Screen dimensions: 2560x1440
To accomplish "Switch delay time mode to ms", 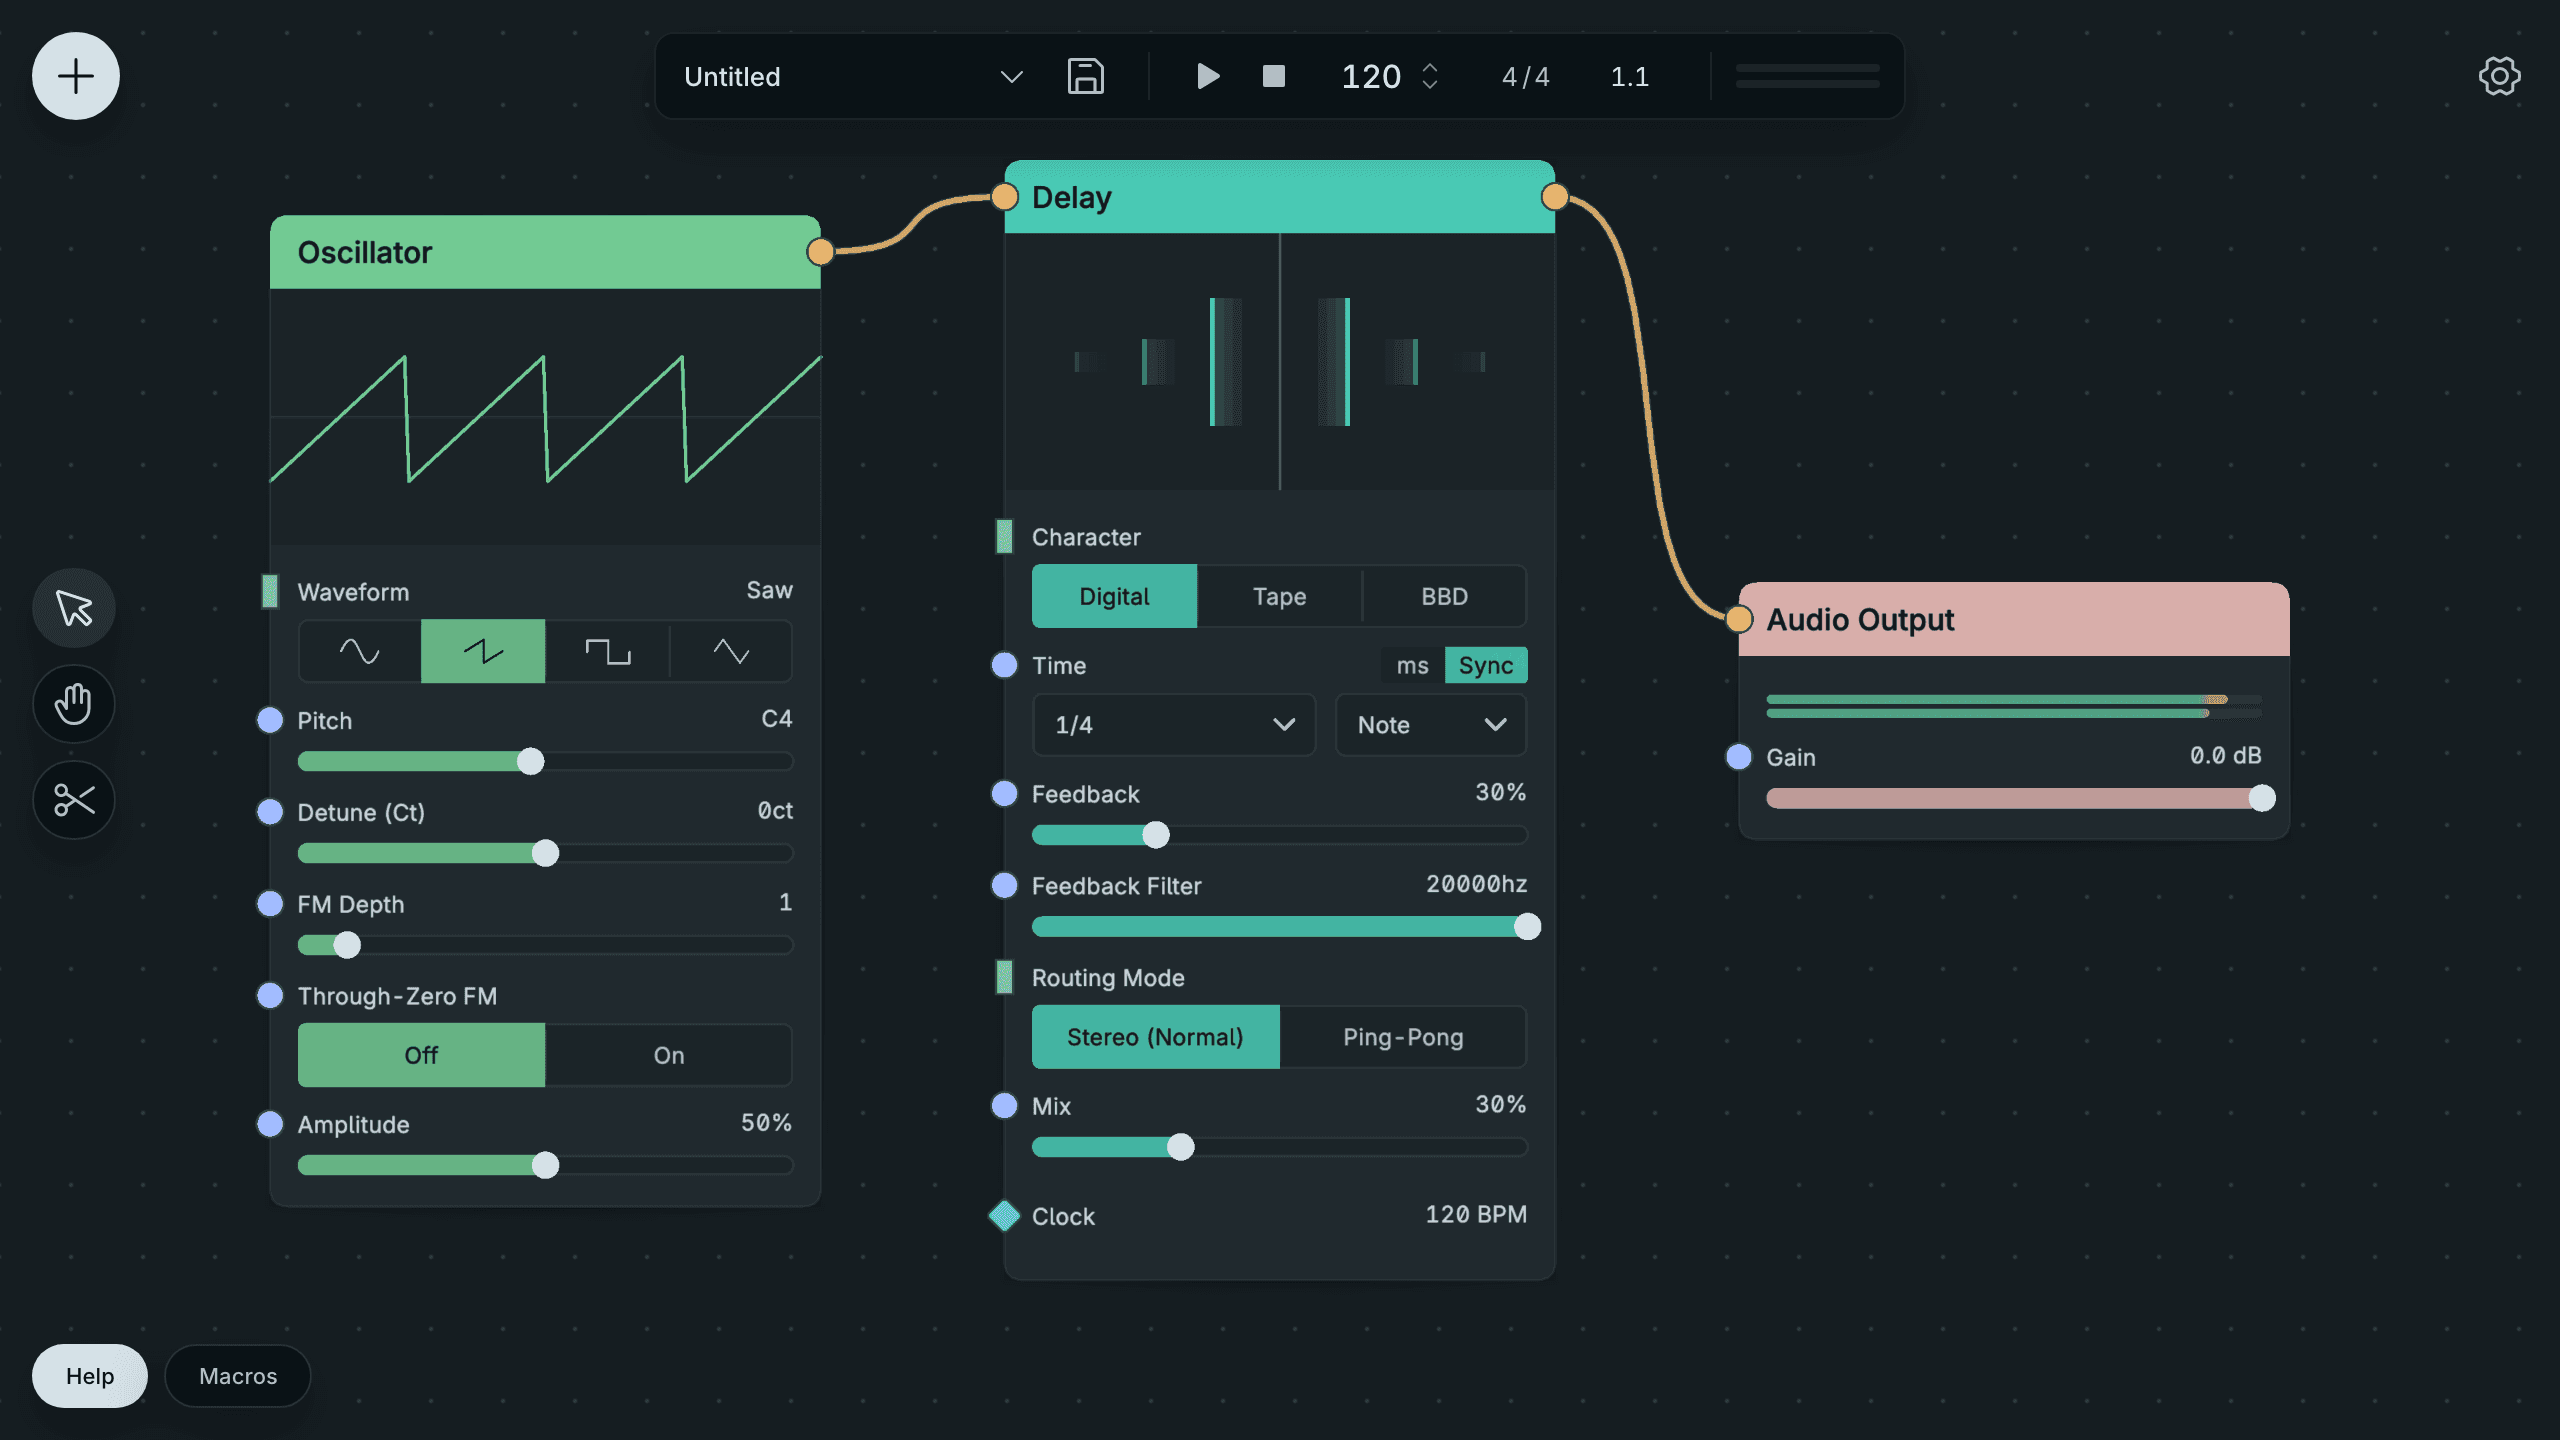I will pyautogui.click(x=1412, y=665).
